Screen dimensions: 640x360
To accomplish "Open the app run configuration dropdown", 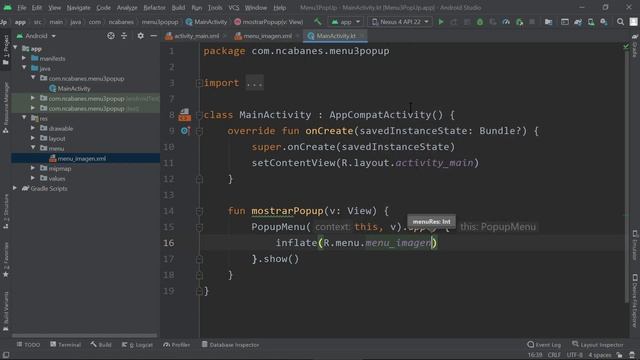I will (346, 22).
